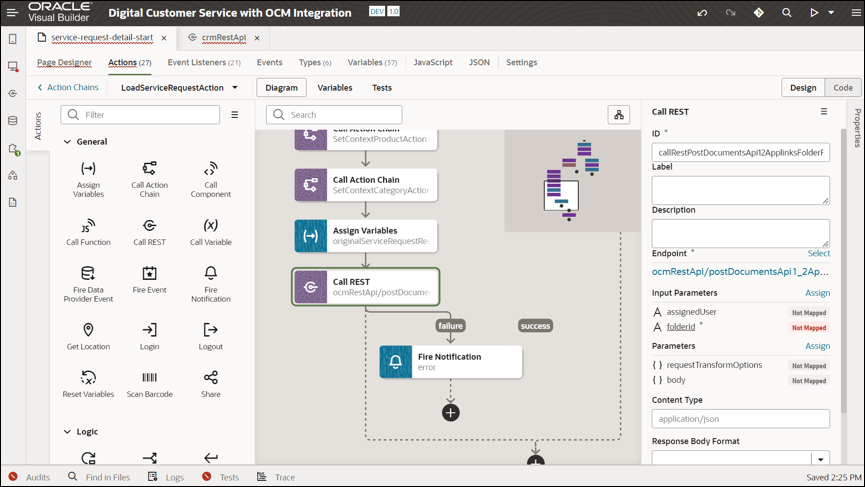Open Mobile Applications in navigator
The height and width of the screenshot is (487, 865).
(x=13, y=39)
